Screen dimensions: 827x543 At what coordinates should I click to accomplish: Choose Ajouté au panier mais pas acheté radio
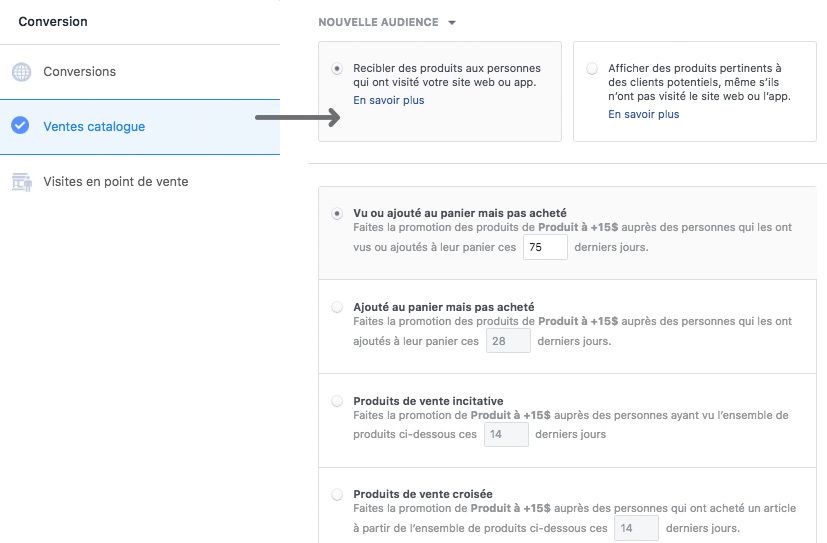pyautogui.click(x=337, y=307)
